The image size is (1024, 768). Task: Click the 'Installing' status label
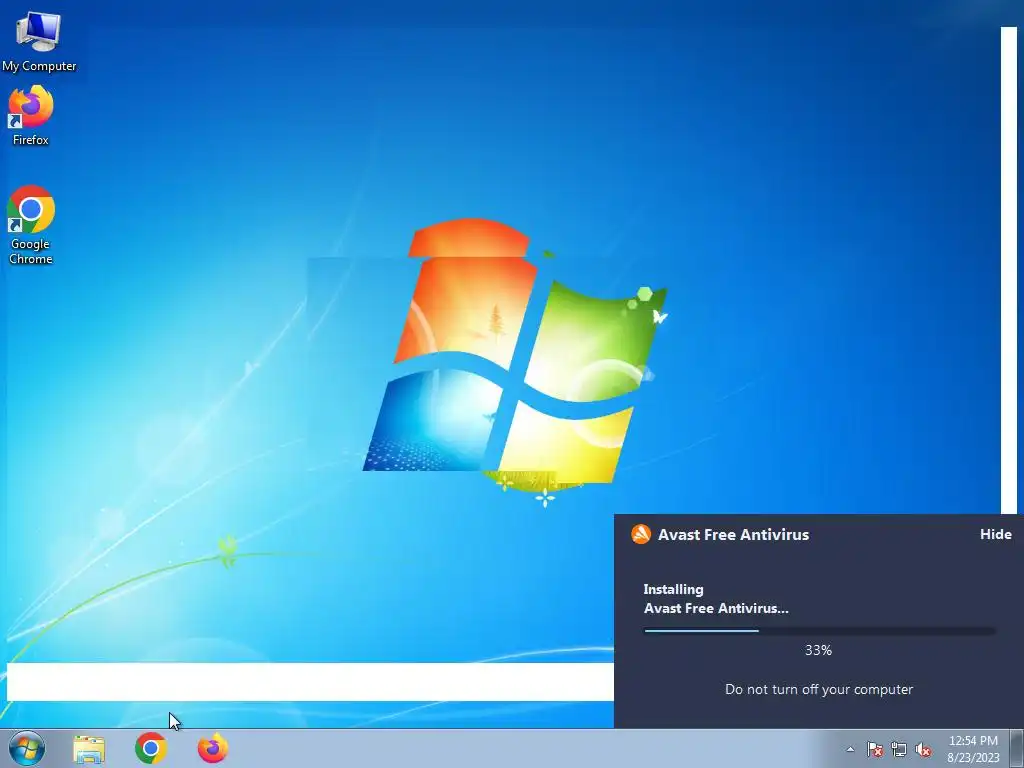[x=673, y=590]
